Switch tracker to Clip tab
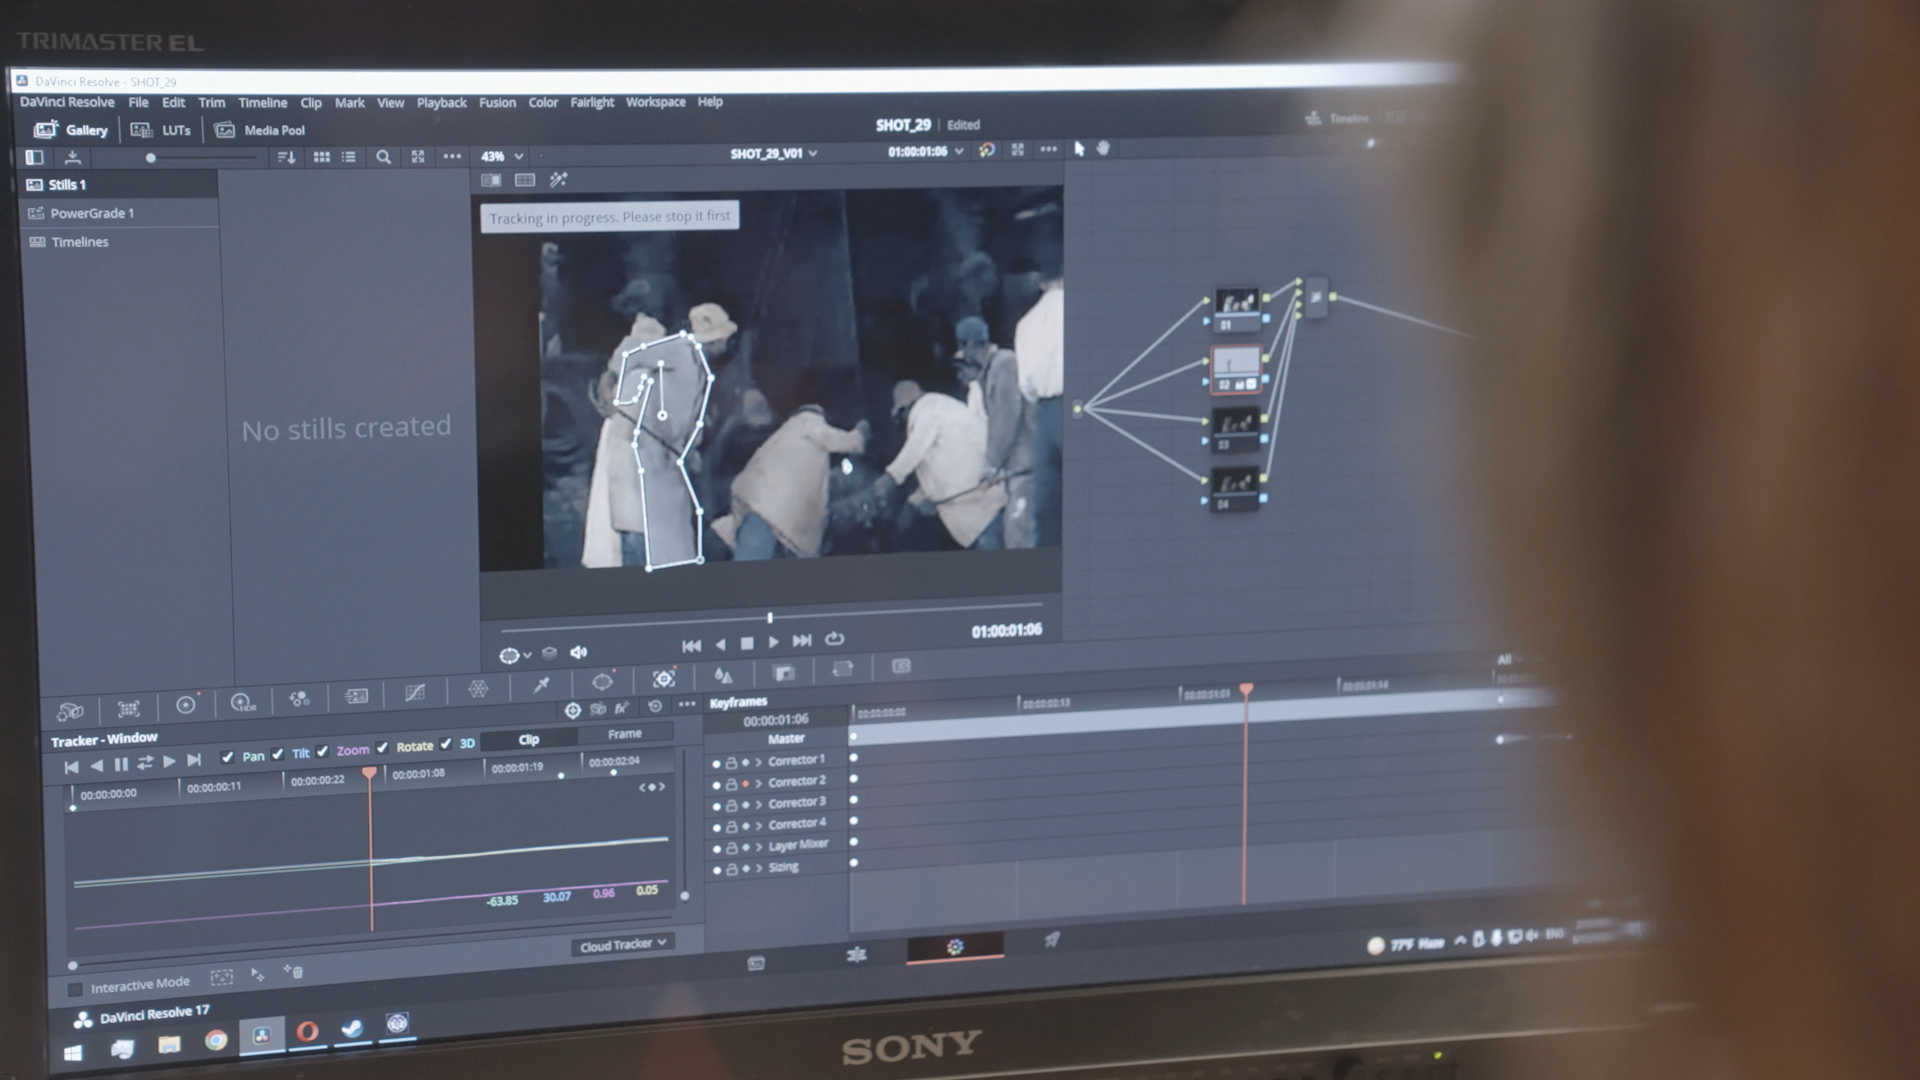Image resolution: width=1920 pixels, height=1080 pixels. [x=529, y=740]
